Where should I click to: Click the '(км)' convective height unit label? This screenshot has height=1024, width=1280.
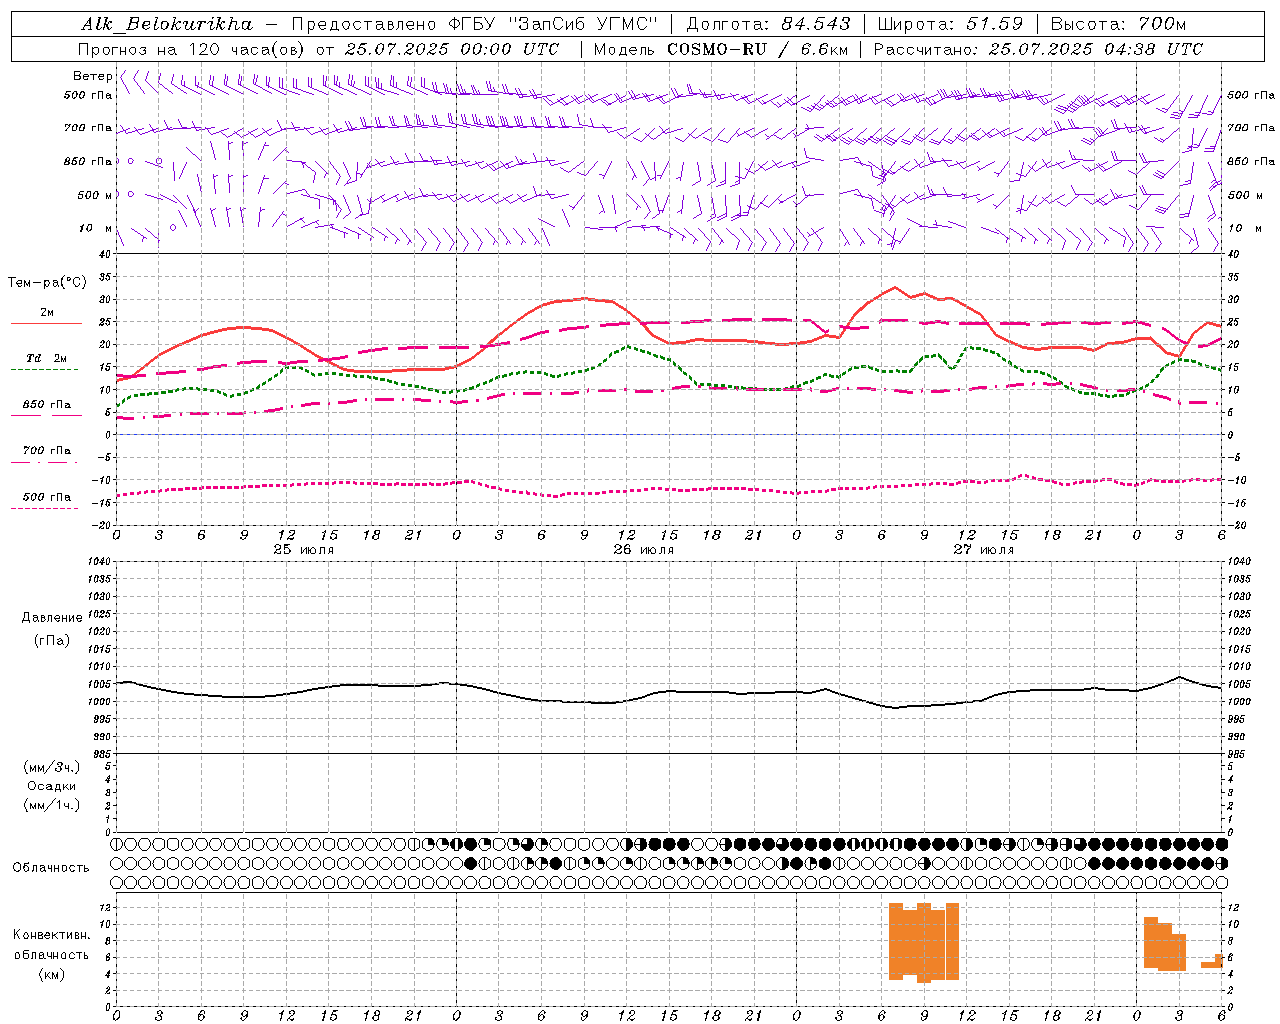pyautogui.click(x=52, y=974)
